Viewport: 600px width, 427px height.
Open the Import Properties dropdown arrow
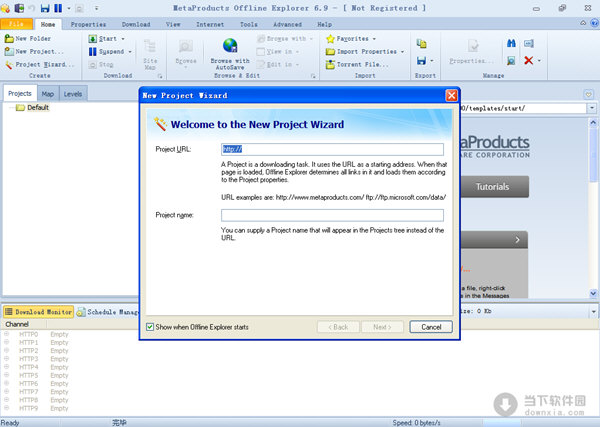(x=403, y=52)
